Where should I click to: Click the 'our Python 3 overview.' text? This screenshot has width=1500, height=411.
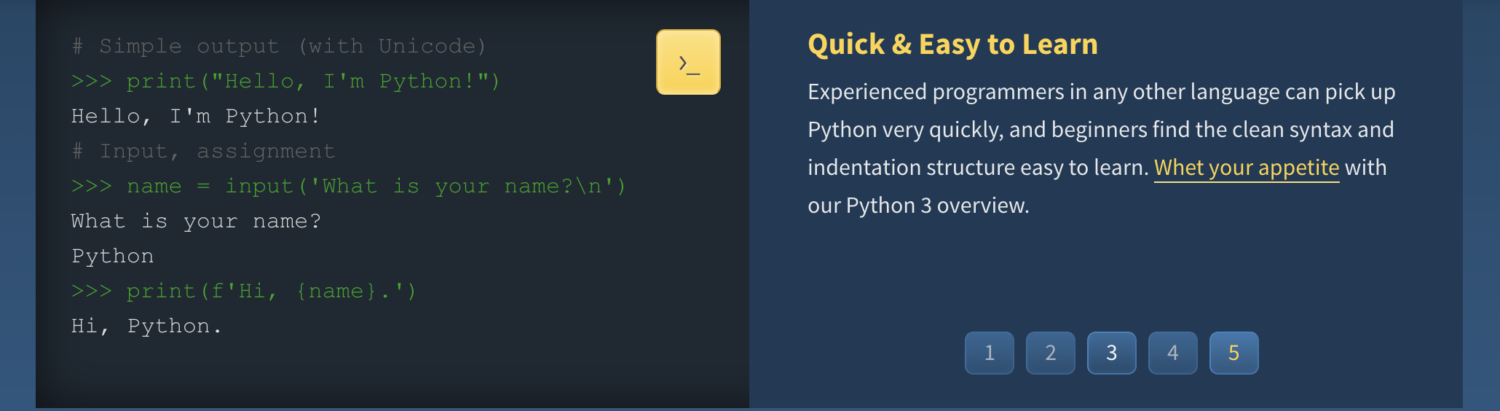918,206
